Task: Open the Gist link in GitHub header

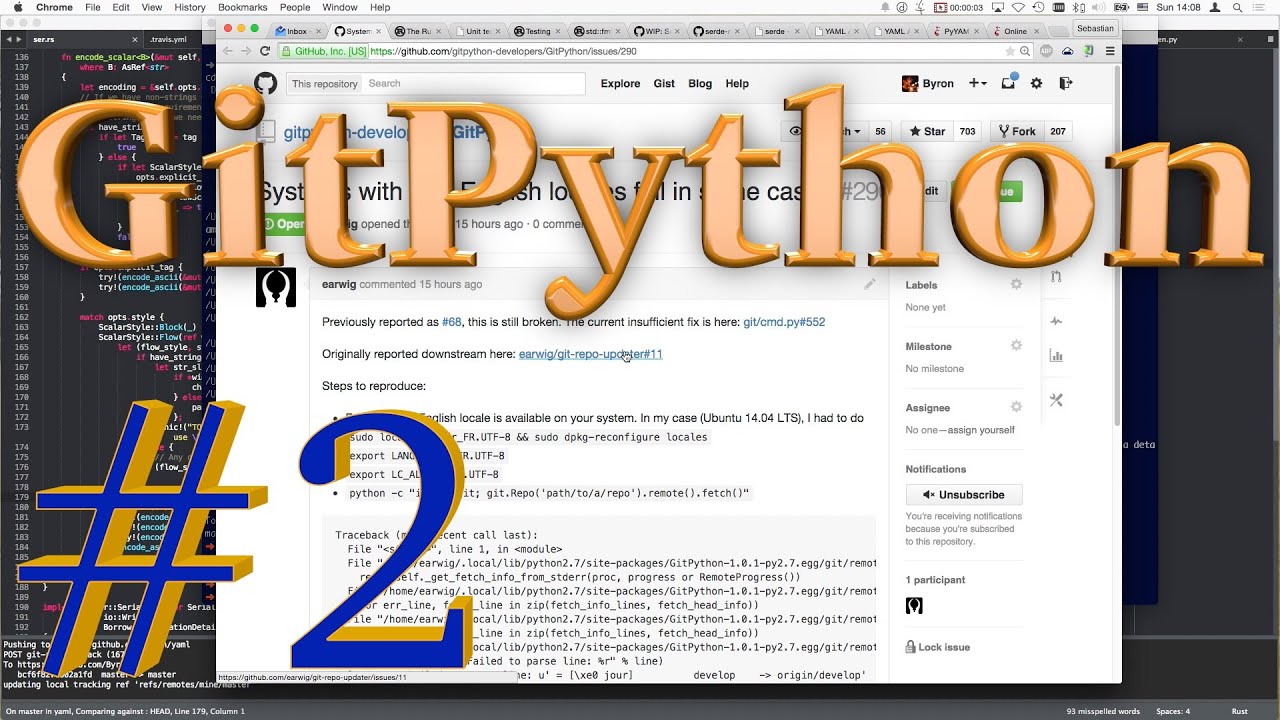Action: (665, 83)
